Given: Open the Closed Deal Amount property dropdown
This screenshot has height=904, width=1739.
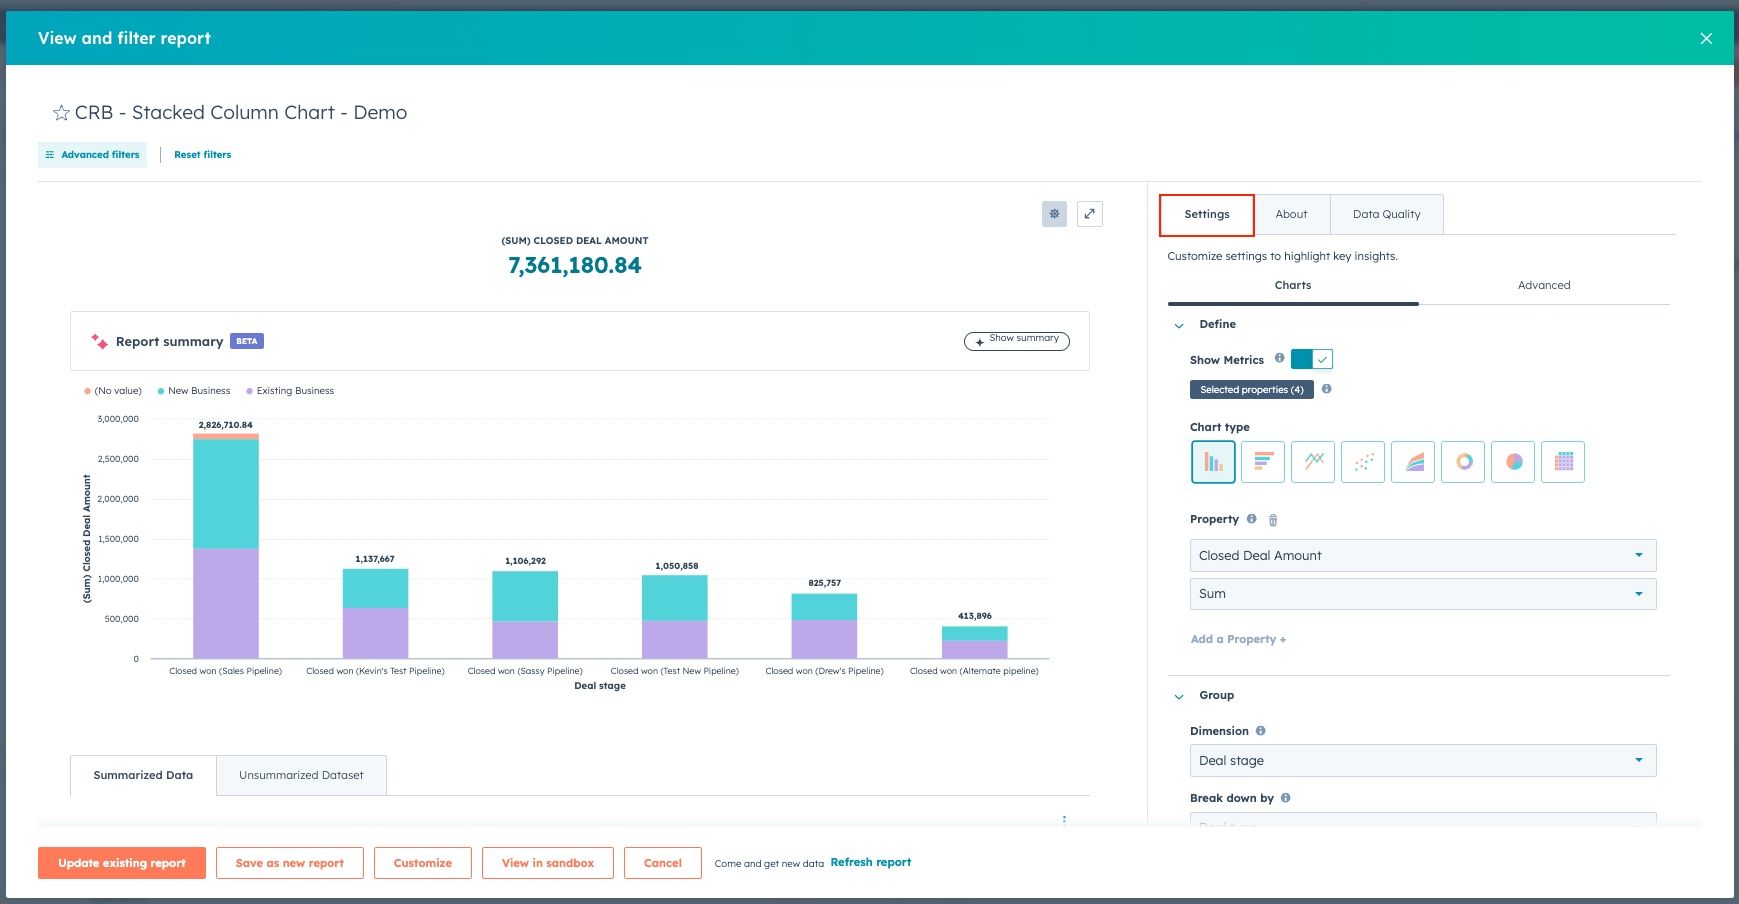Looking at the screenshot, I should click(x=1423, y=556).
